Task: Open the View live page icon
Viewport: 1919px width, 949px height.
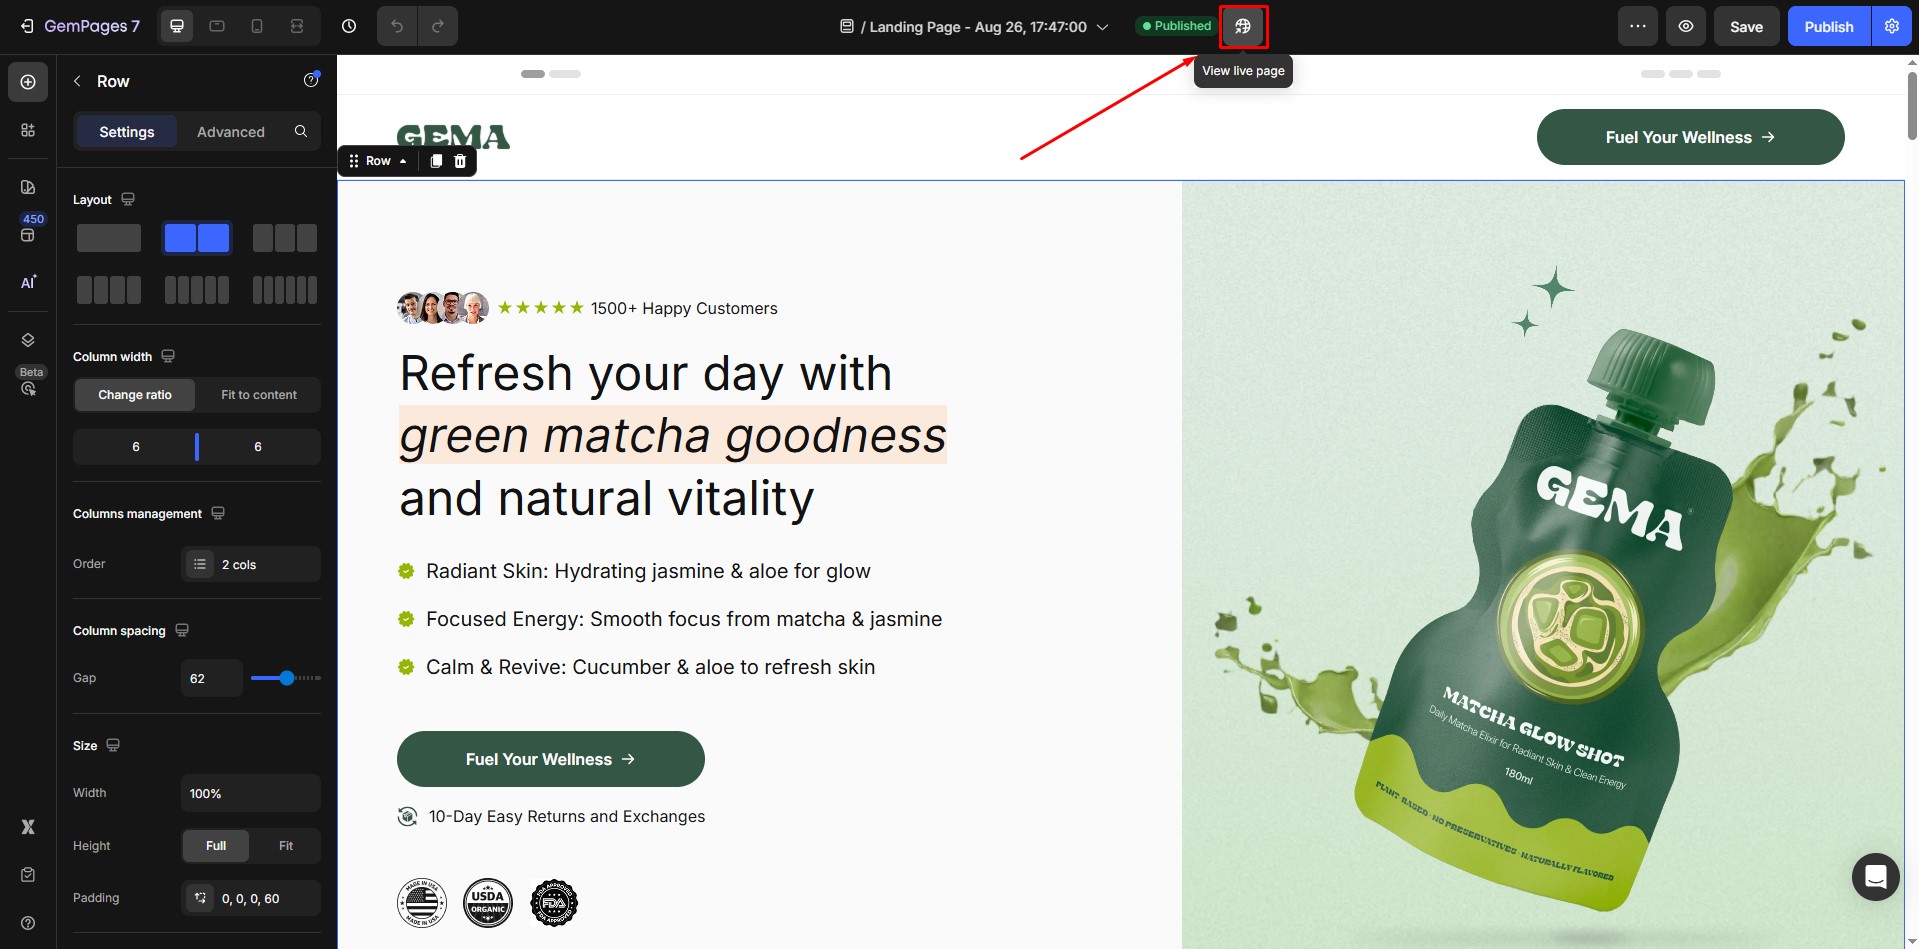Action: [x=1243, y=26]
